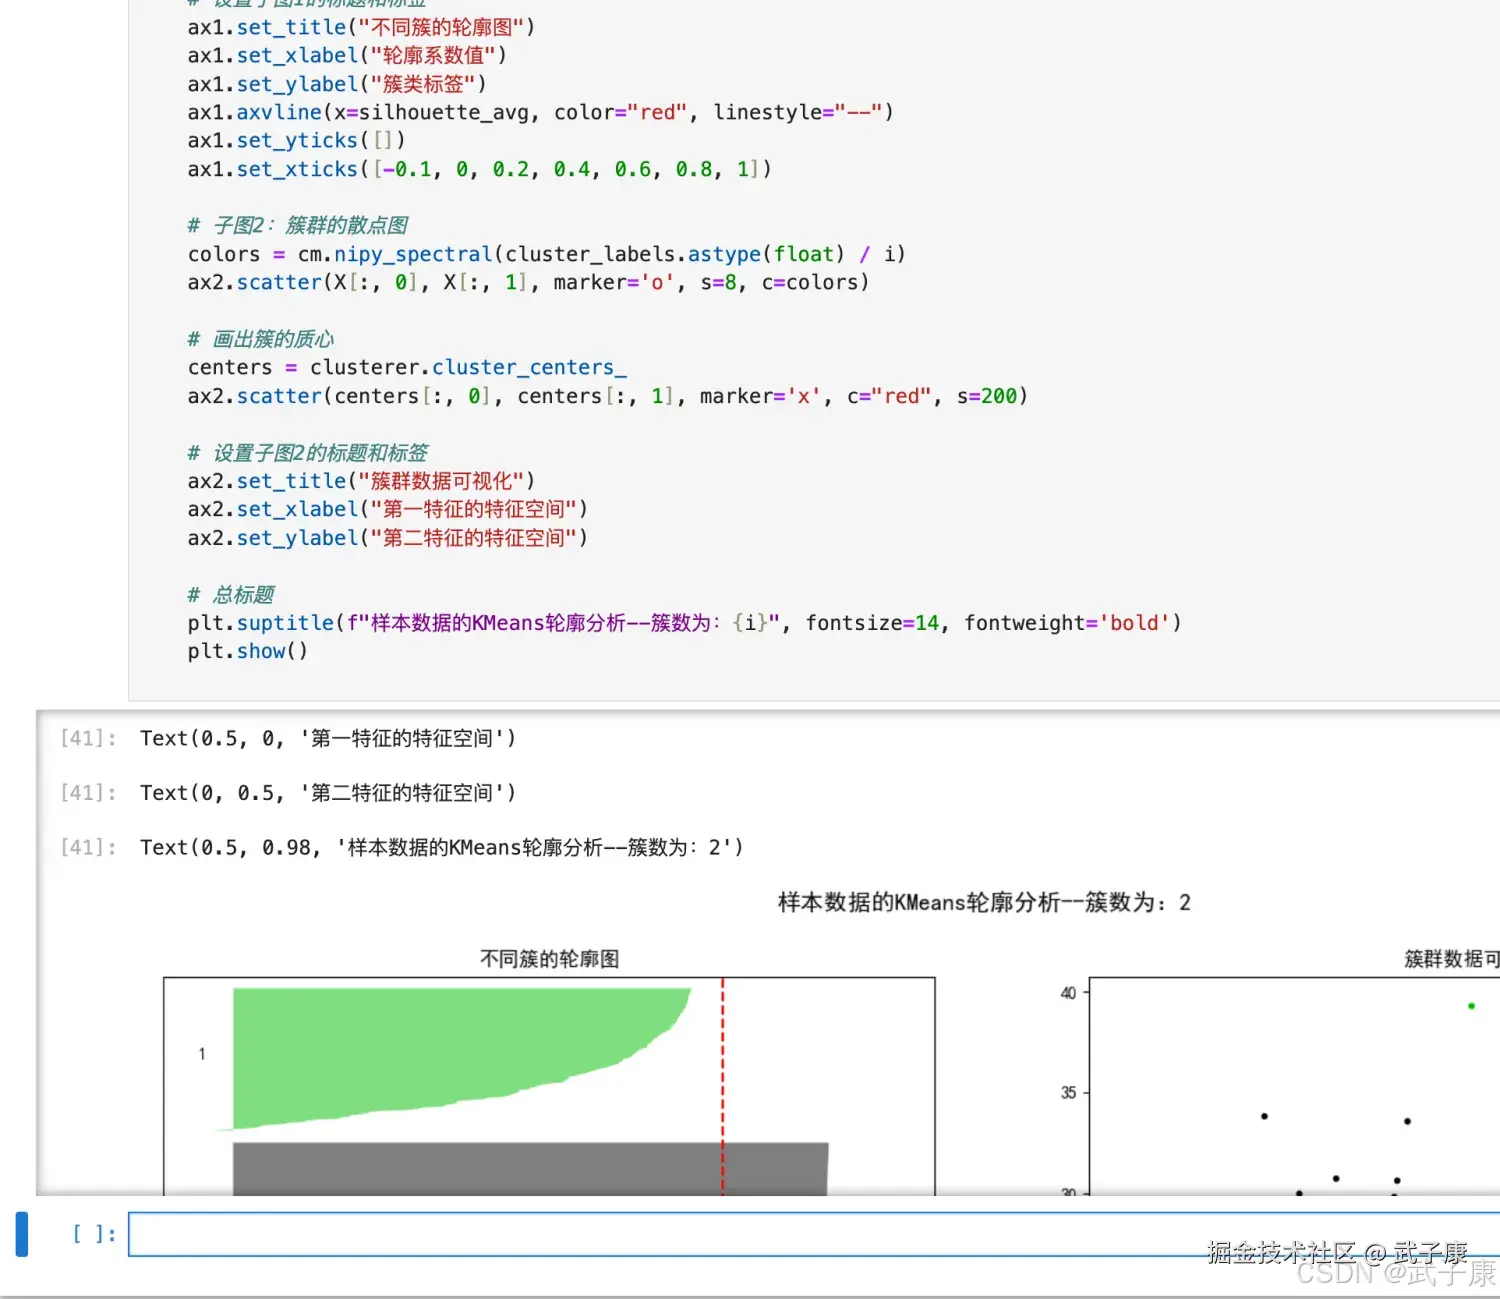Image resolution: width=1500 pixels, height=1299 pixels.
Task: Click the line ax1.set_title("不同簇的轮廓图")
Action: 361,27
